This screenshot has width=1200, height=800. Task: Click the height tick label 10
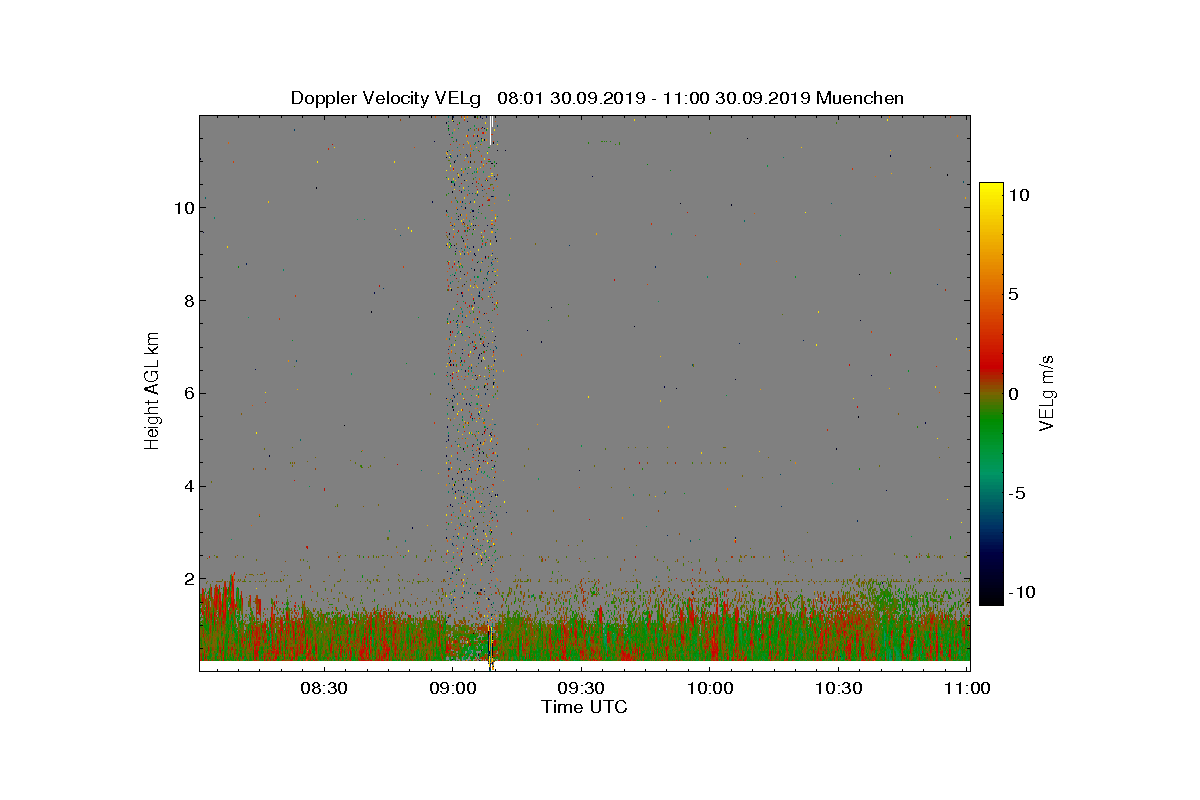tap(183, 208)
